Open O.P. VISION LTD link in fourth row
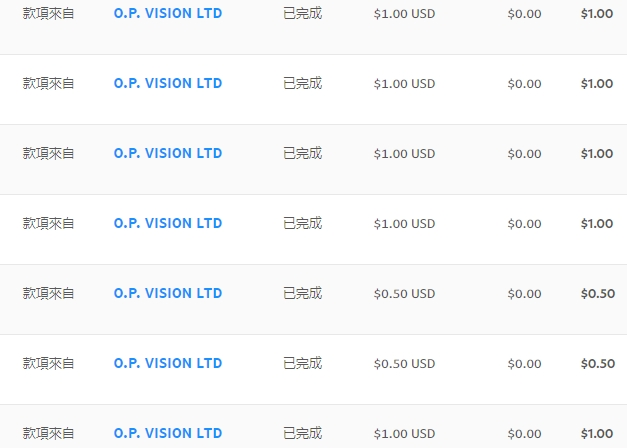This screenshot has height=448, width=627. pyautogui.click(x=168, y=223)
